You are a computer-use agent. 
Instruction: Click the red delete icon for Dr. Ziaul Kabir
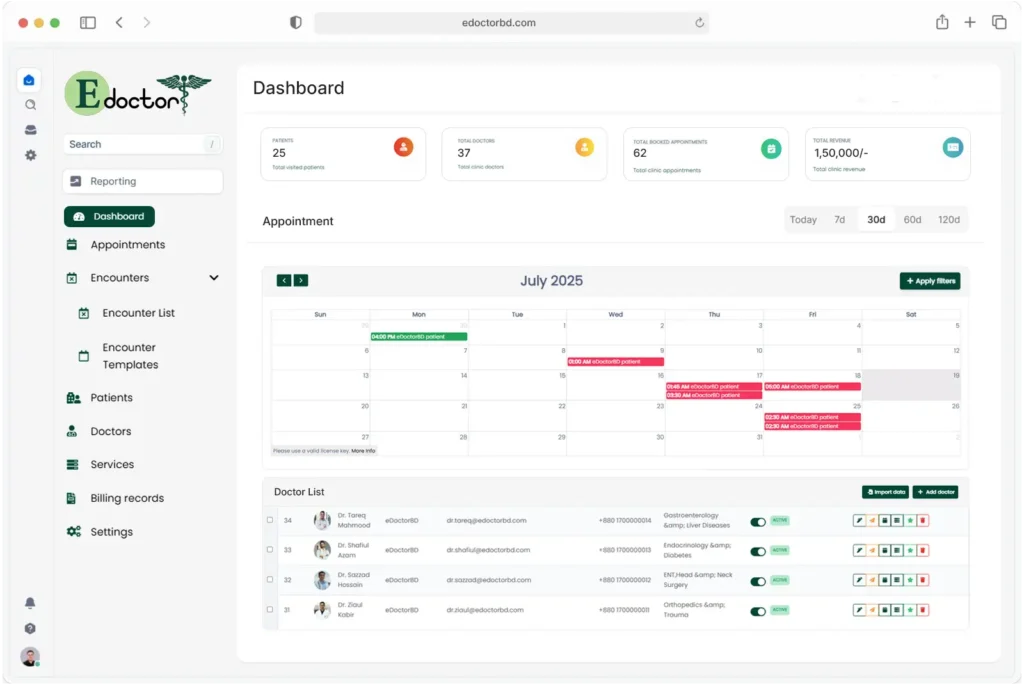pos(923,610)
